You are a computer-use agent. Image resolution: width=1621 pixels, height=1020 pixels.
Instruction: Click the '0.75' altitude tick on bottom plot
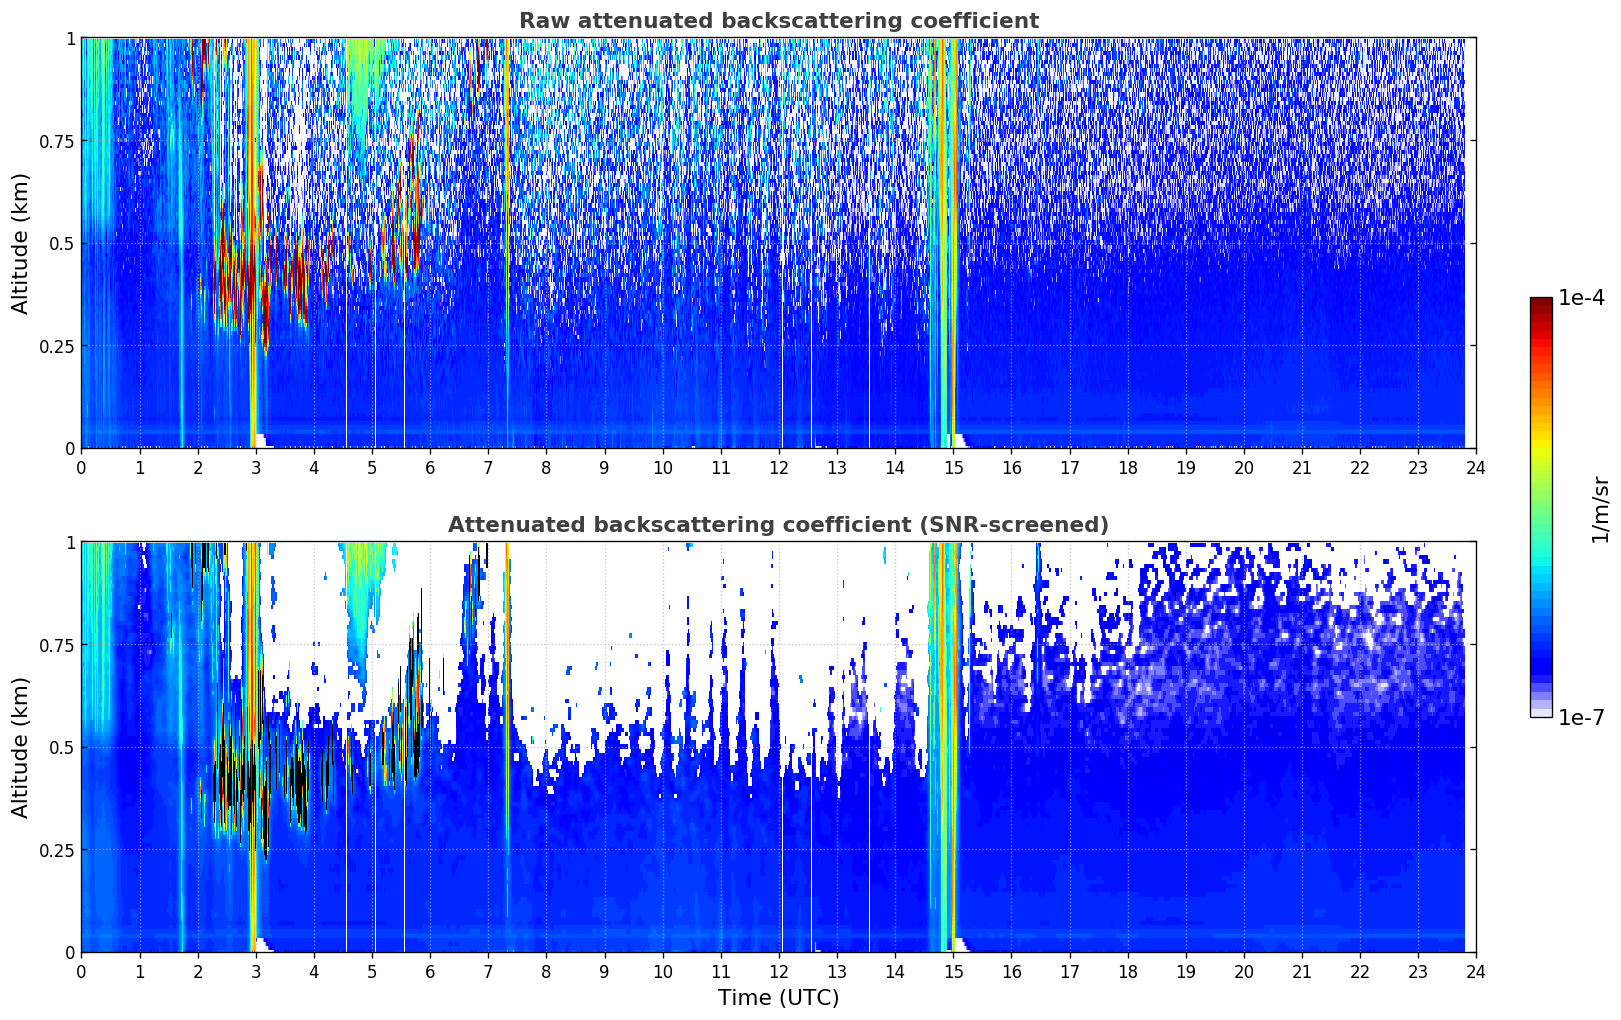click(x=57, y=645)
